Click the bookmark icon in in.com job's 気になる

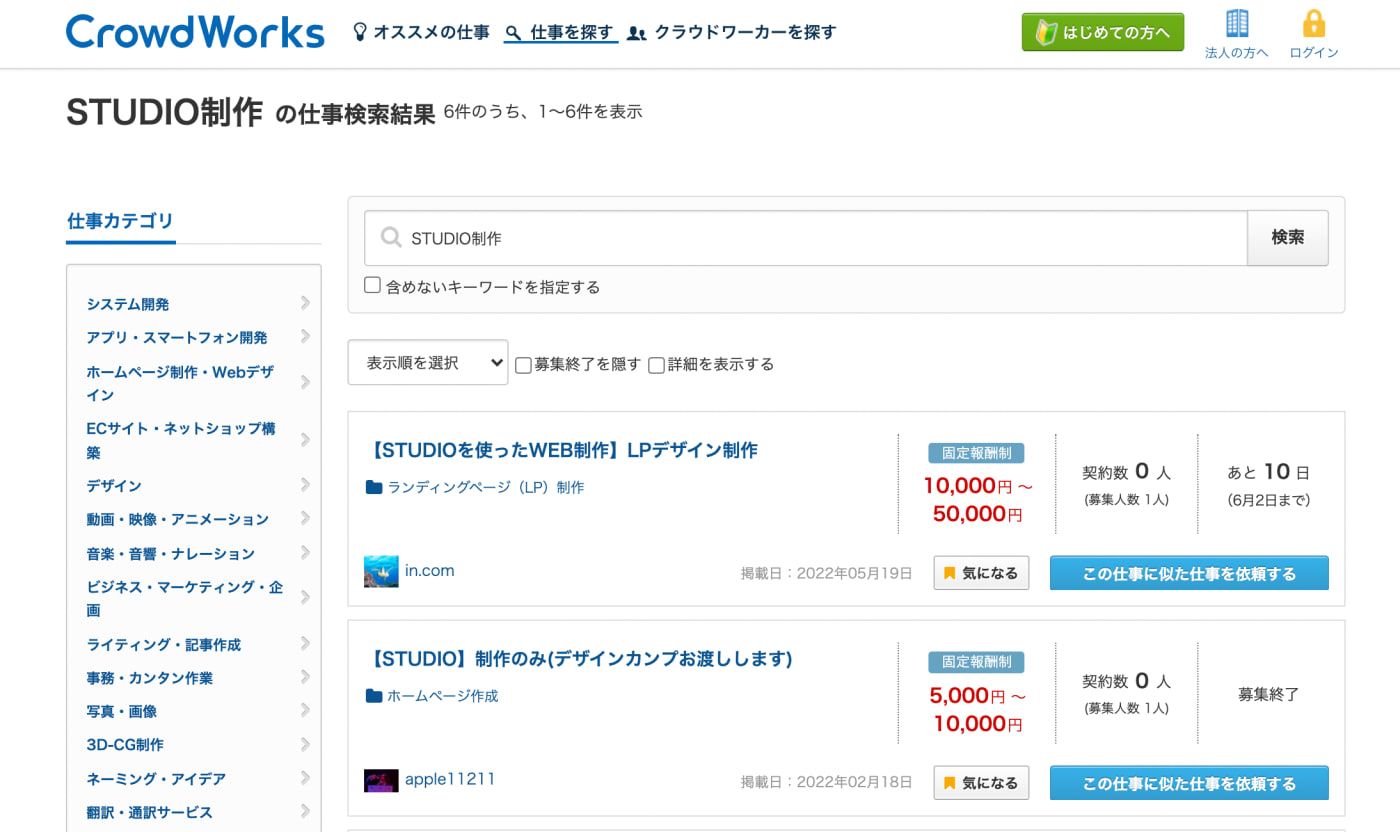(949, 573)
